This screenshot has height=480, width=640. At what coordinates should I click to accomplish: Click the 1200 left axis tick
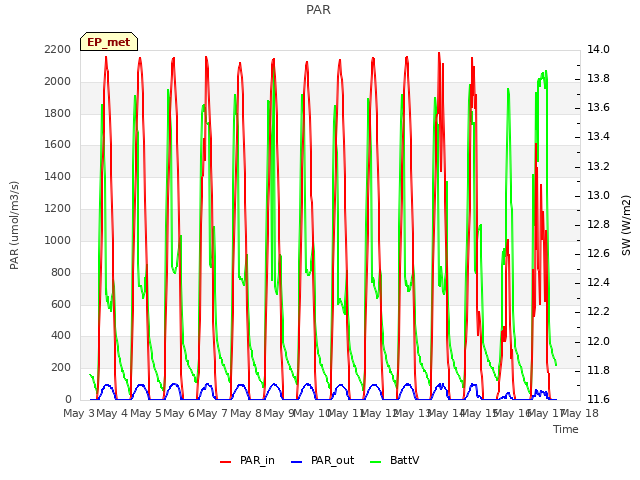click(x=58, y=208)
